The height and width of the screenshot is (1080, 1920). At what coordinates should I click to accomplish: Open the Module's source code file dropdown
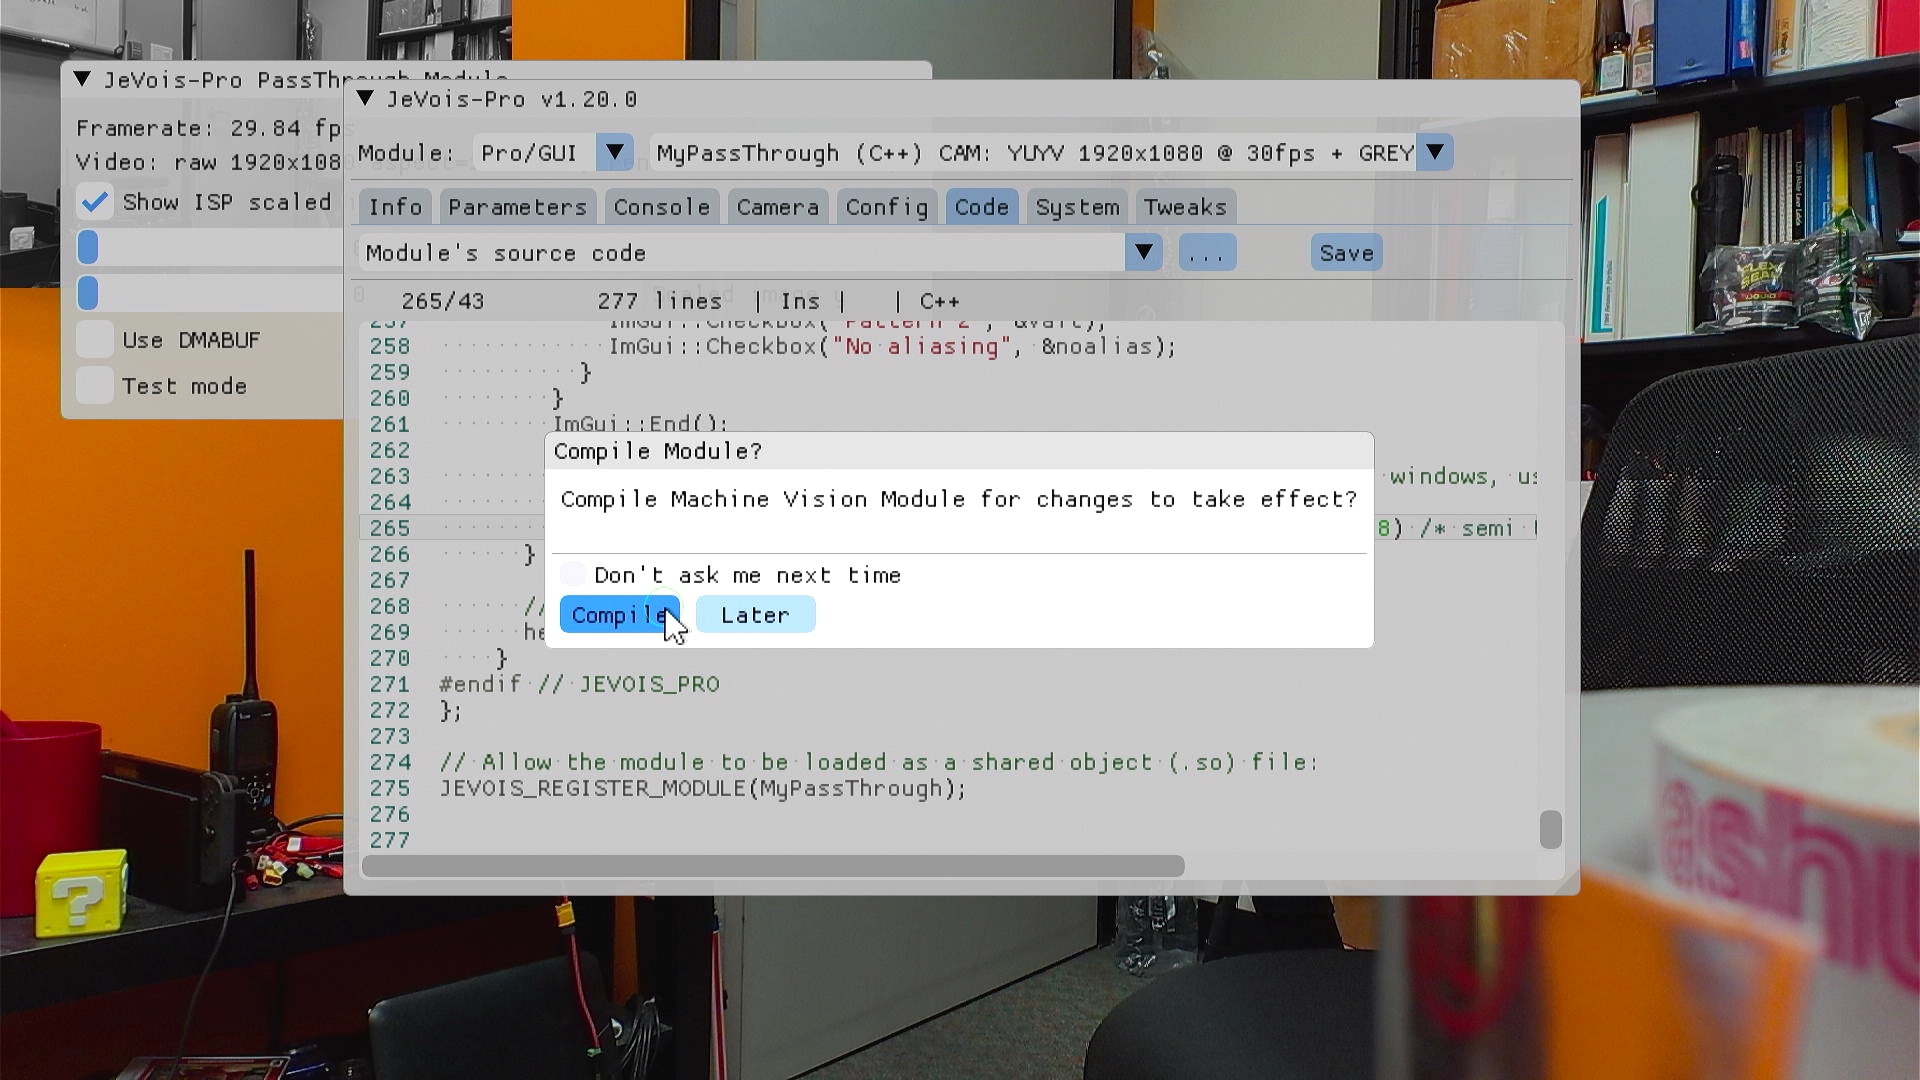(x=1143, y=253)
